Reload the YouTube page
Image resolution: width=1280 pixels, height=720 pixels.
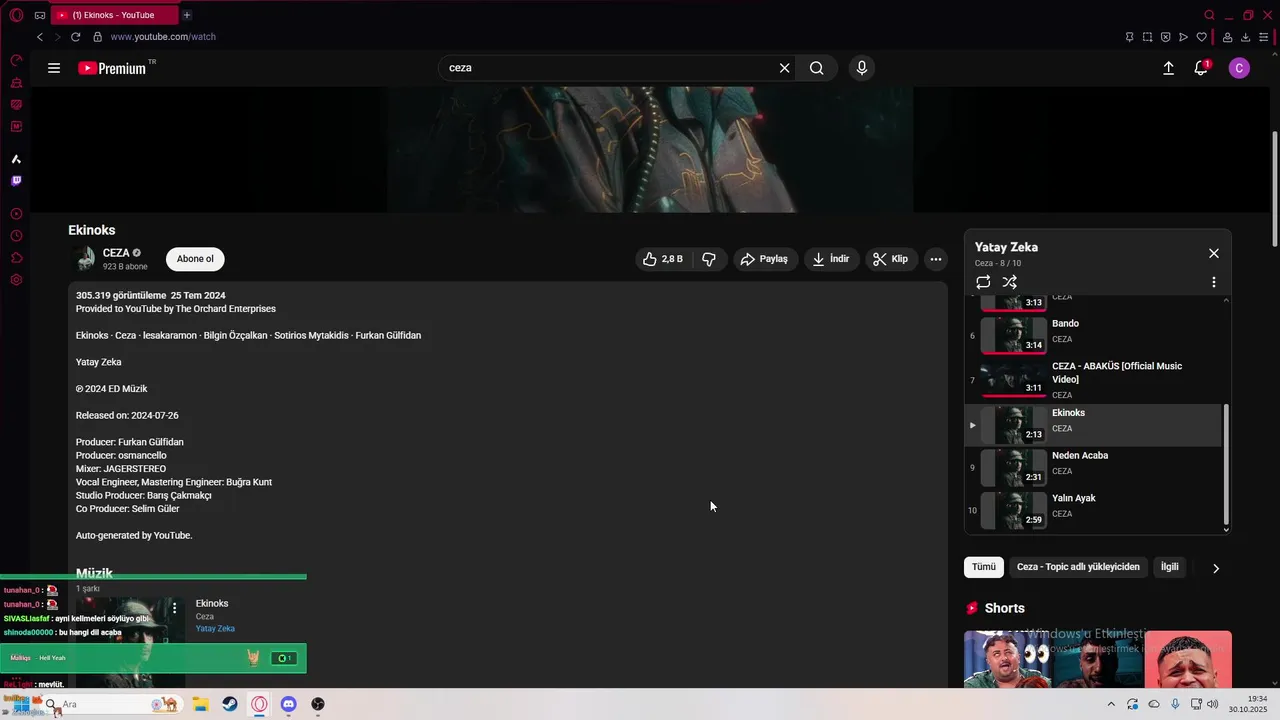[x=75, y=37]
